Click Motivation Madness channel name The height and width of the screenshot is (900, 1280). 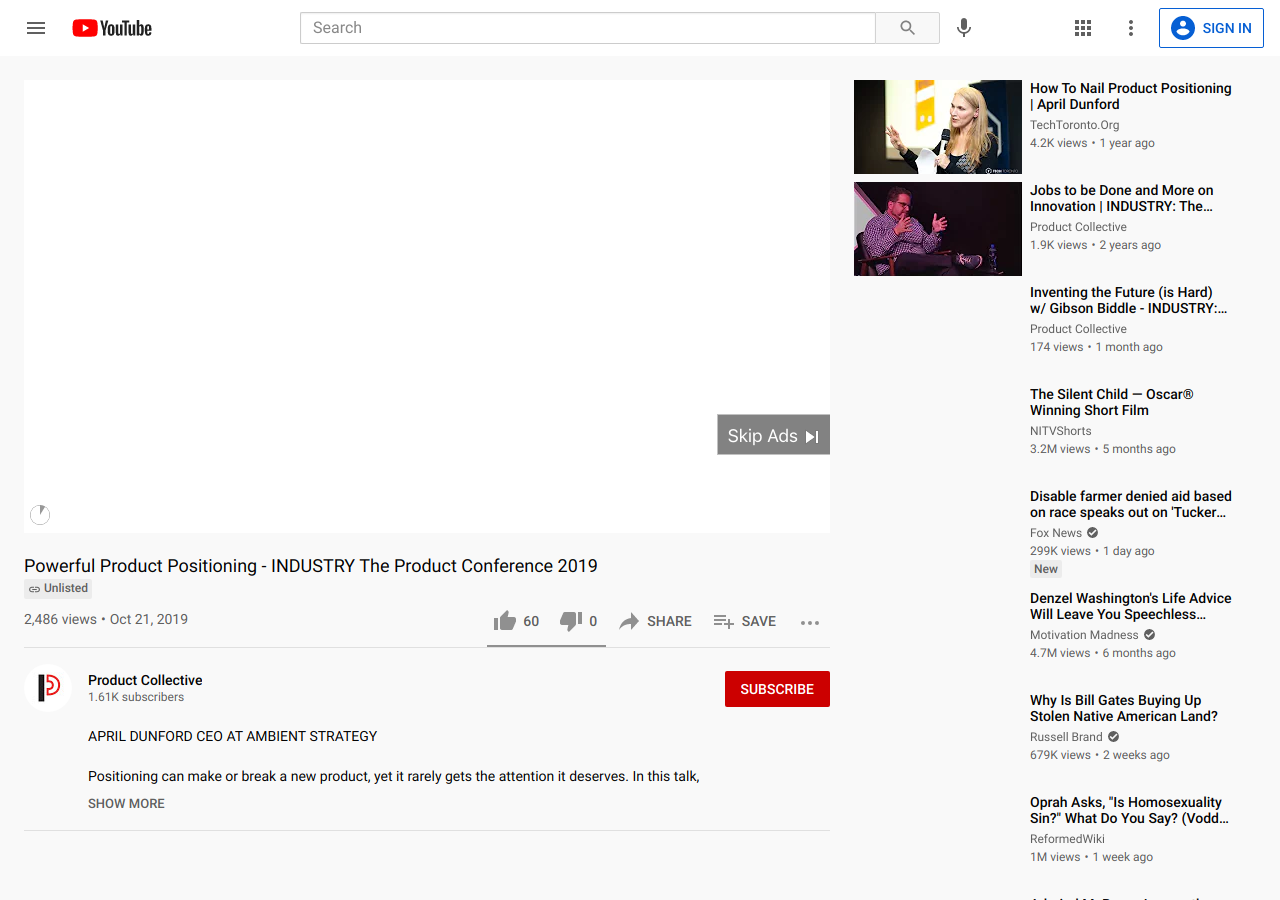pos(1084,635)
